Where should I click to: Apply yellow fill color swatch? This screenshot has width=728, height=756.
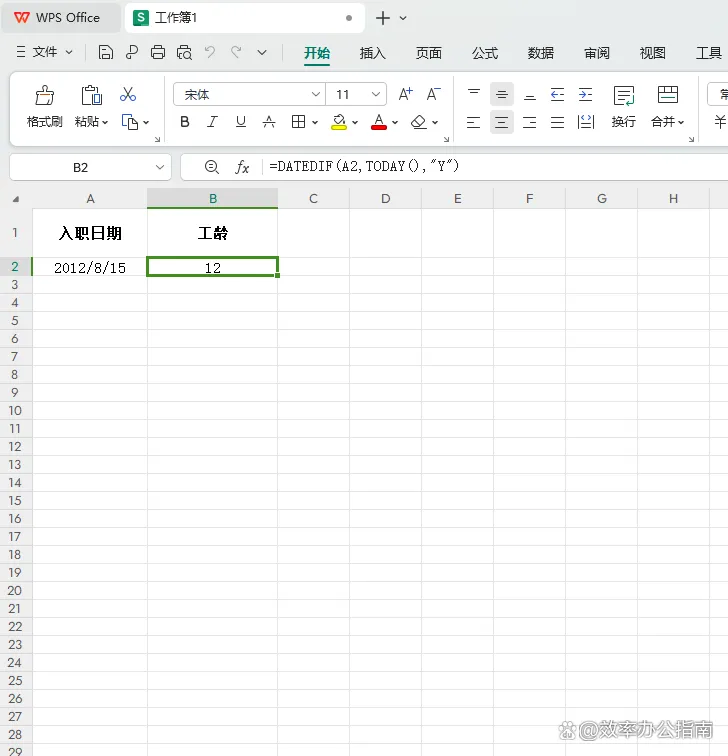tap(339, 122)
